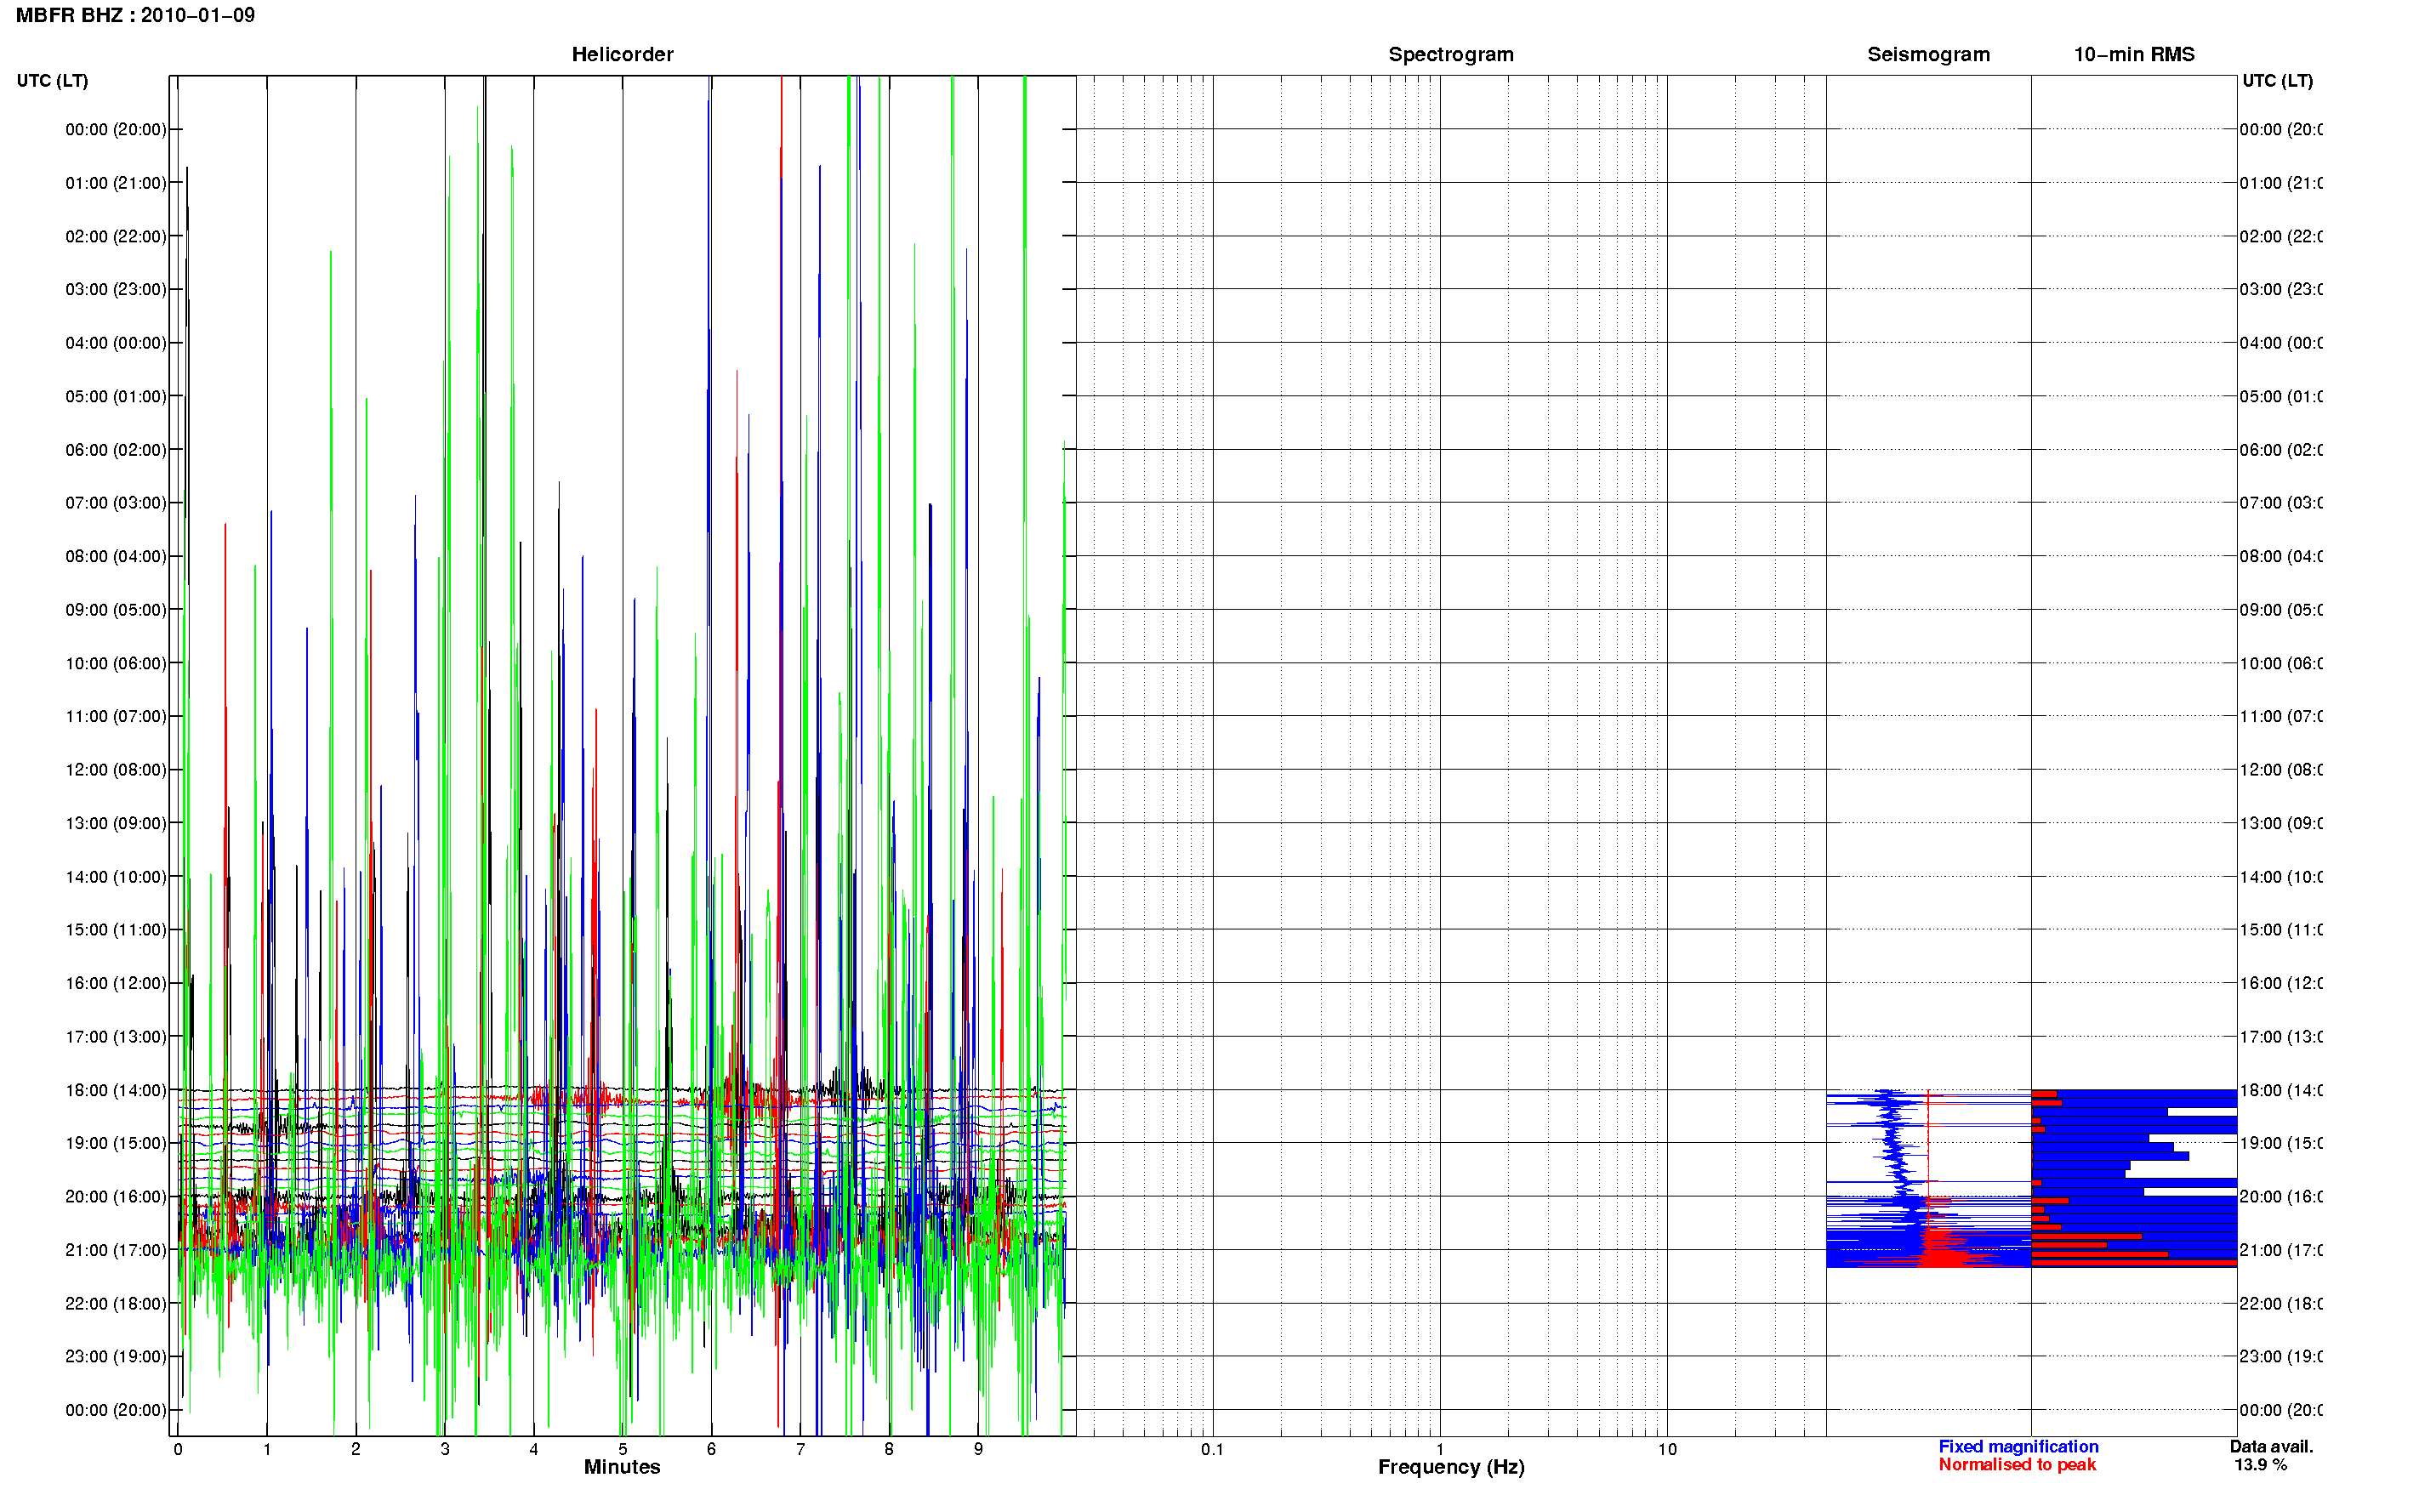Click the left '17:00 (13:00)' time label
Screen dimensions: 2419x1512
(116, 1037)
